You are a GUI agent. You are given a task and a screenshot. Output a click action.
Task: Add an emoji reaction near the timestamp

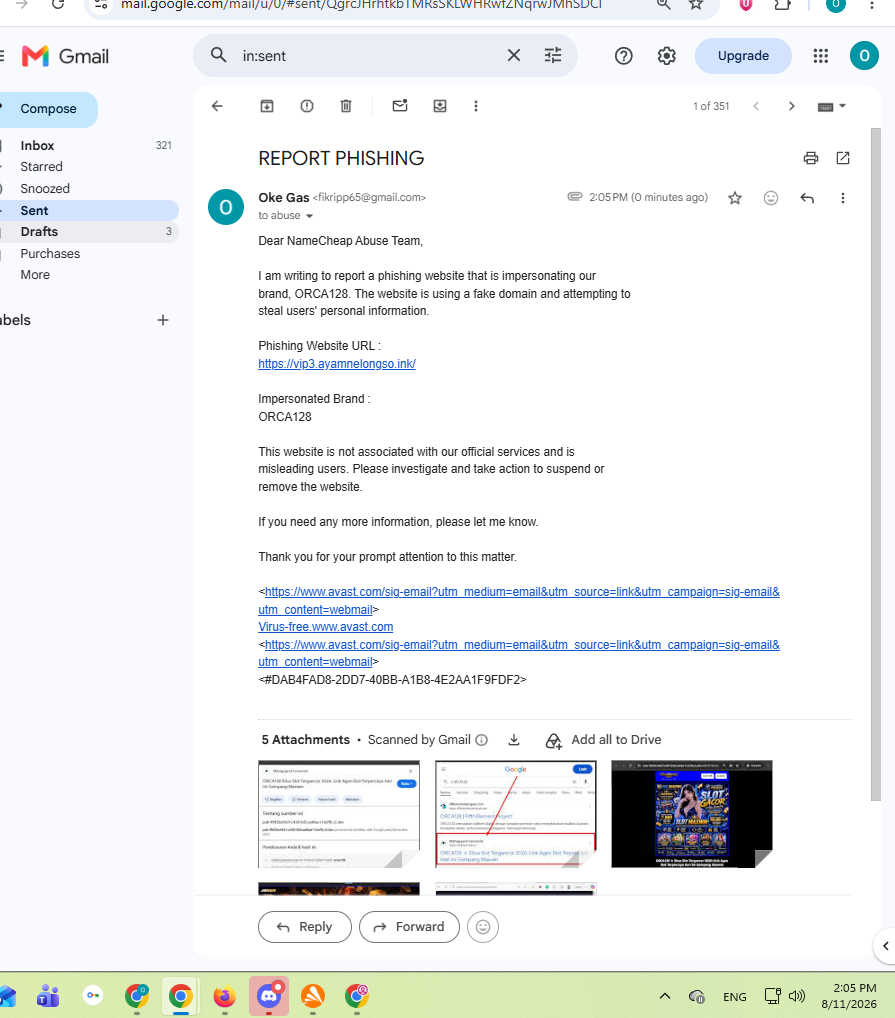[x=770, y=198]
